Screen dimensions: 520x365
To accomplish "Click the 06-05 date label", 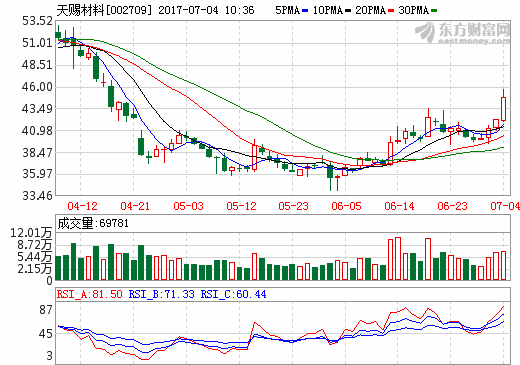I will tap(346, 206).
